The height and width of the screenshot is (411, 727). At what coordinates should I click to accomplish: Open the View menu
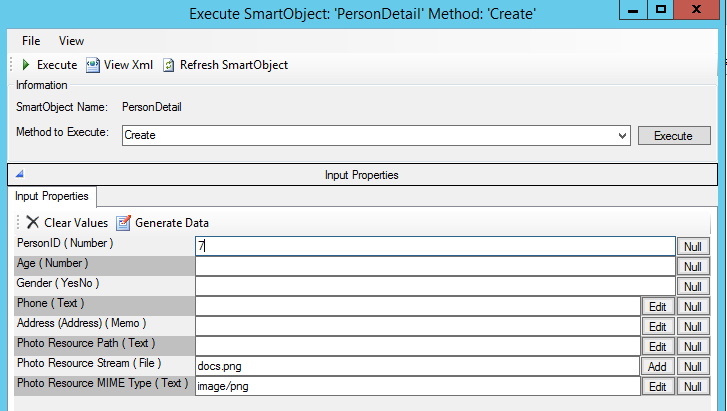pos(71,41)
